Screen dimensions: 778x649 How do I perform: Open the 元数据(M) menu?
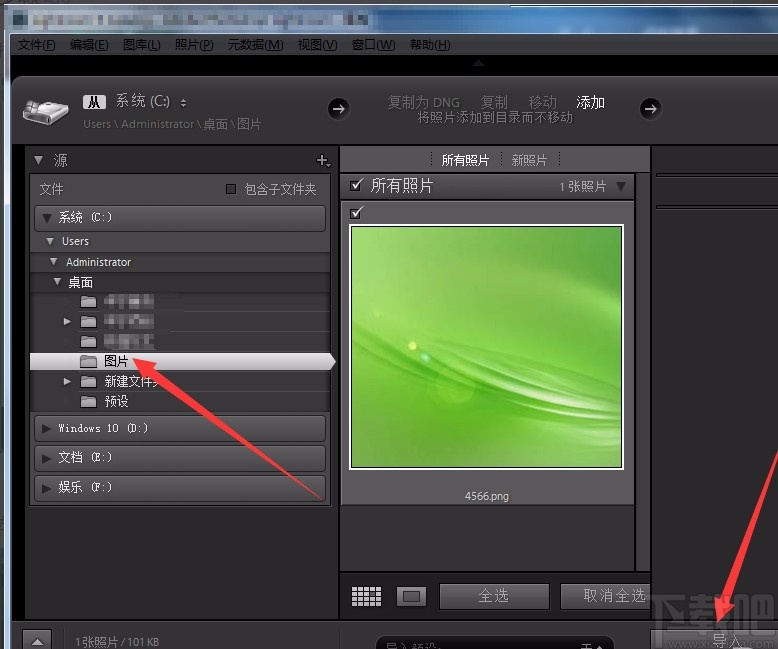point(256,45)
